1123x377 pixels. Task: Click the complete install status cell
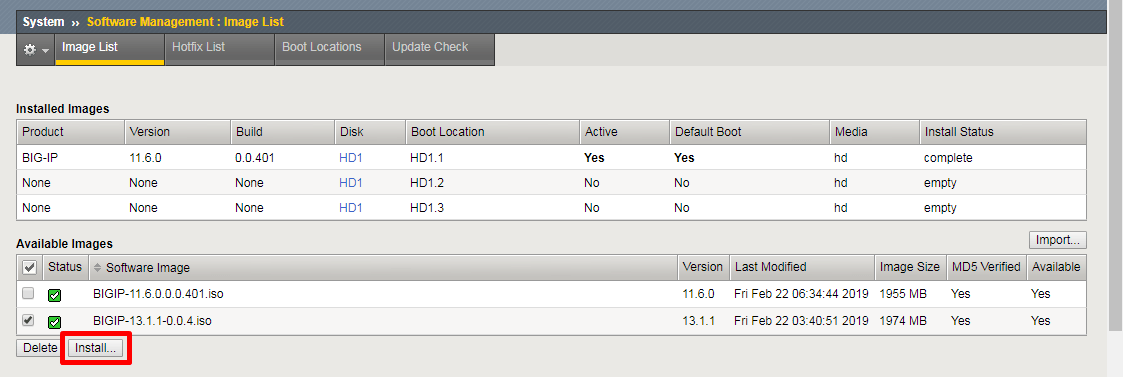tap(948, 158)
